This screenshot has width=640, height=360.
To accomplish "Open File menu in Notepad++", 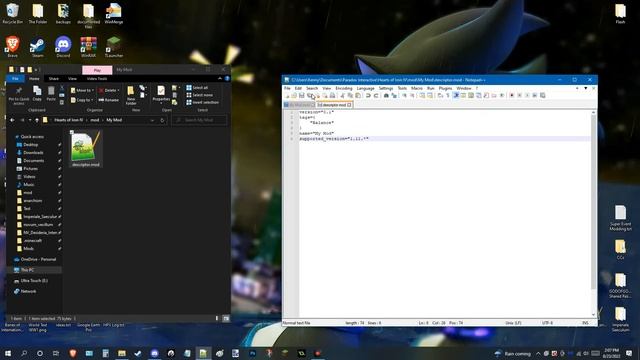I will click(x=287, y=88).
